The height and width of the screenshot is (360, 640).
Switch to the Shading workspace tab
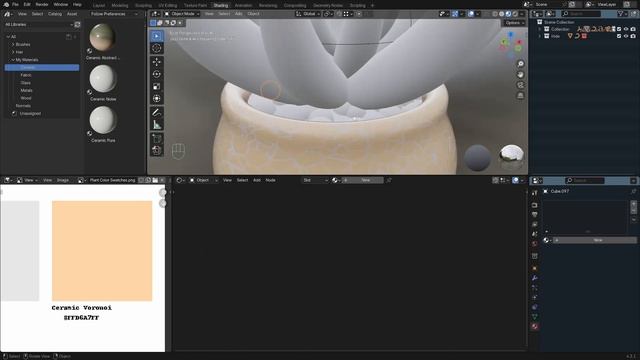pyautogui.click(x=221, y=5)
